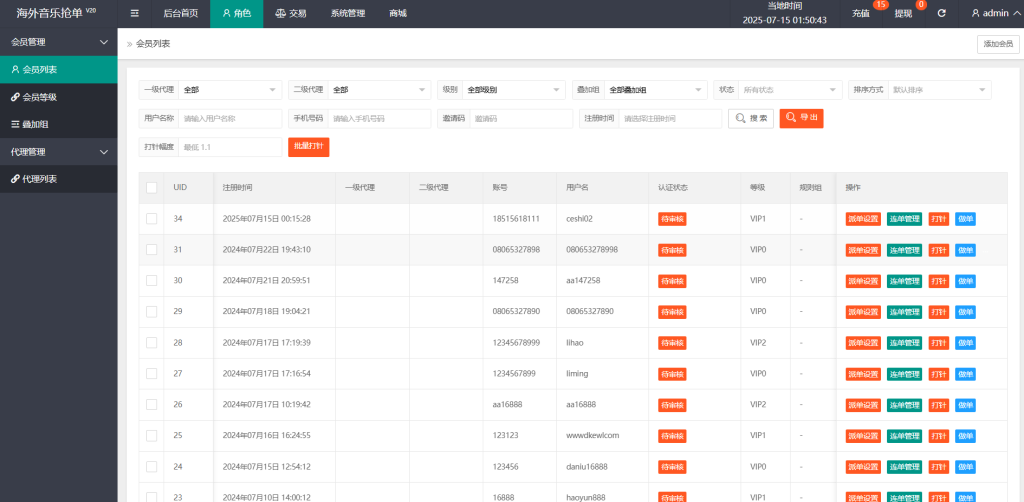Click 连单管理 for user daniu16888
The image size is (1024, 502).
[904, 467]
